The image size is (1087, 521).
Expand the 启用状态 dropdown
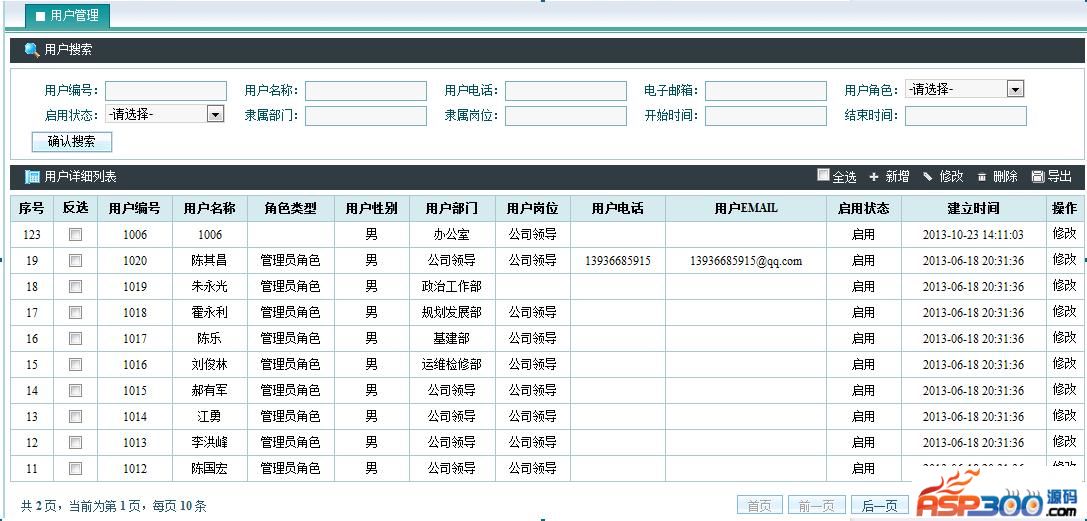pyautogui.click(x=215, y=114)
